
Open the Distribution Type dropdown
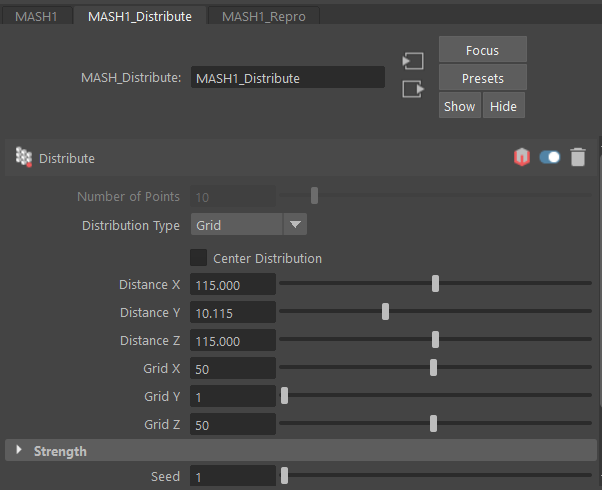click(x=248, y=225)
